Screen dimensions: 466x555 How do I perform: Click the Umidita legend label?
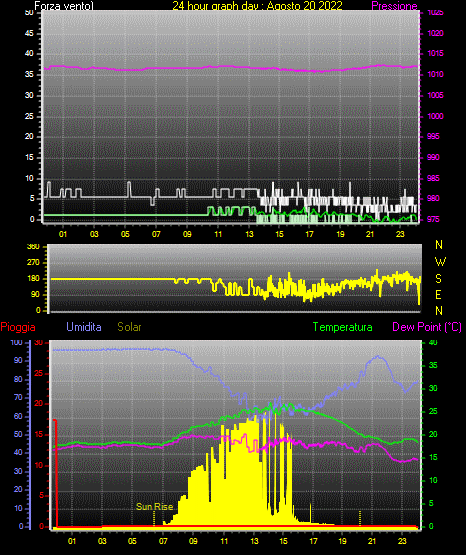coord(84,327)
